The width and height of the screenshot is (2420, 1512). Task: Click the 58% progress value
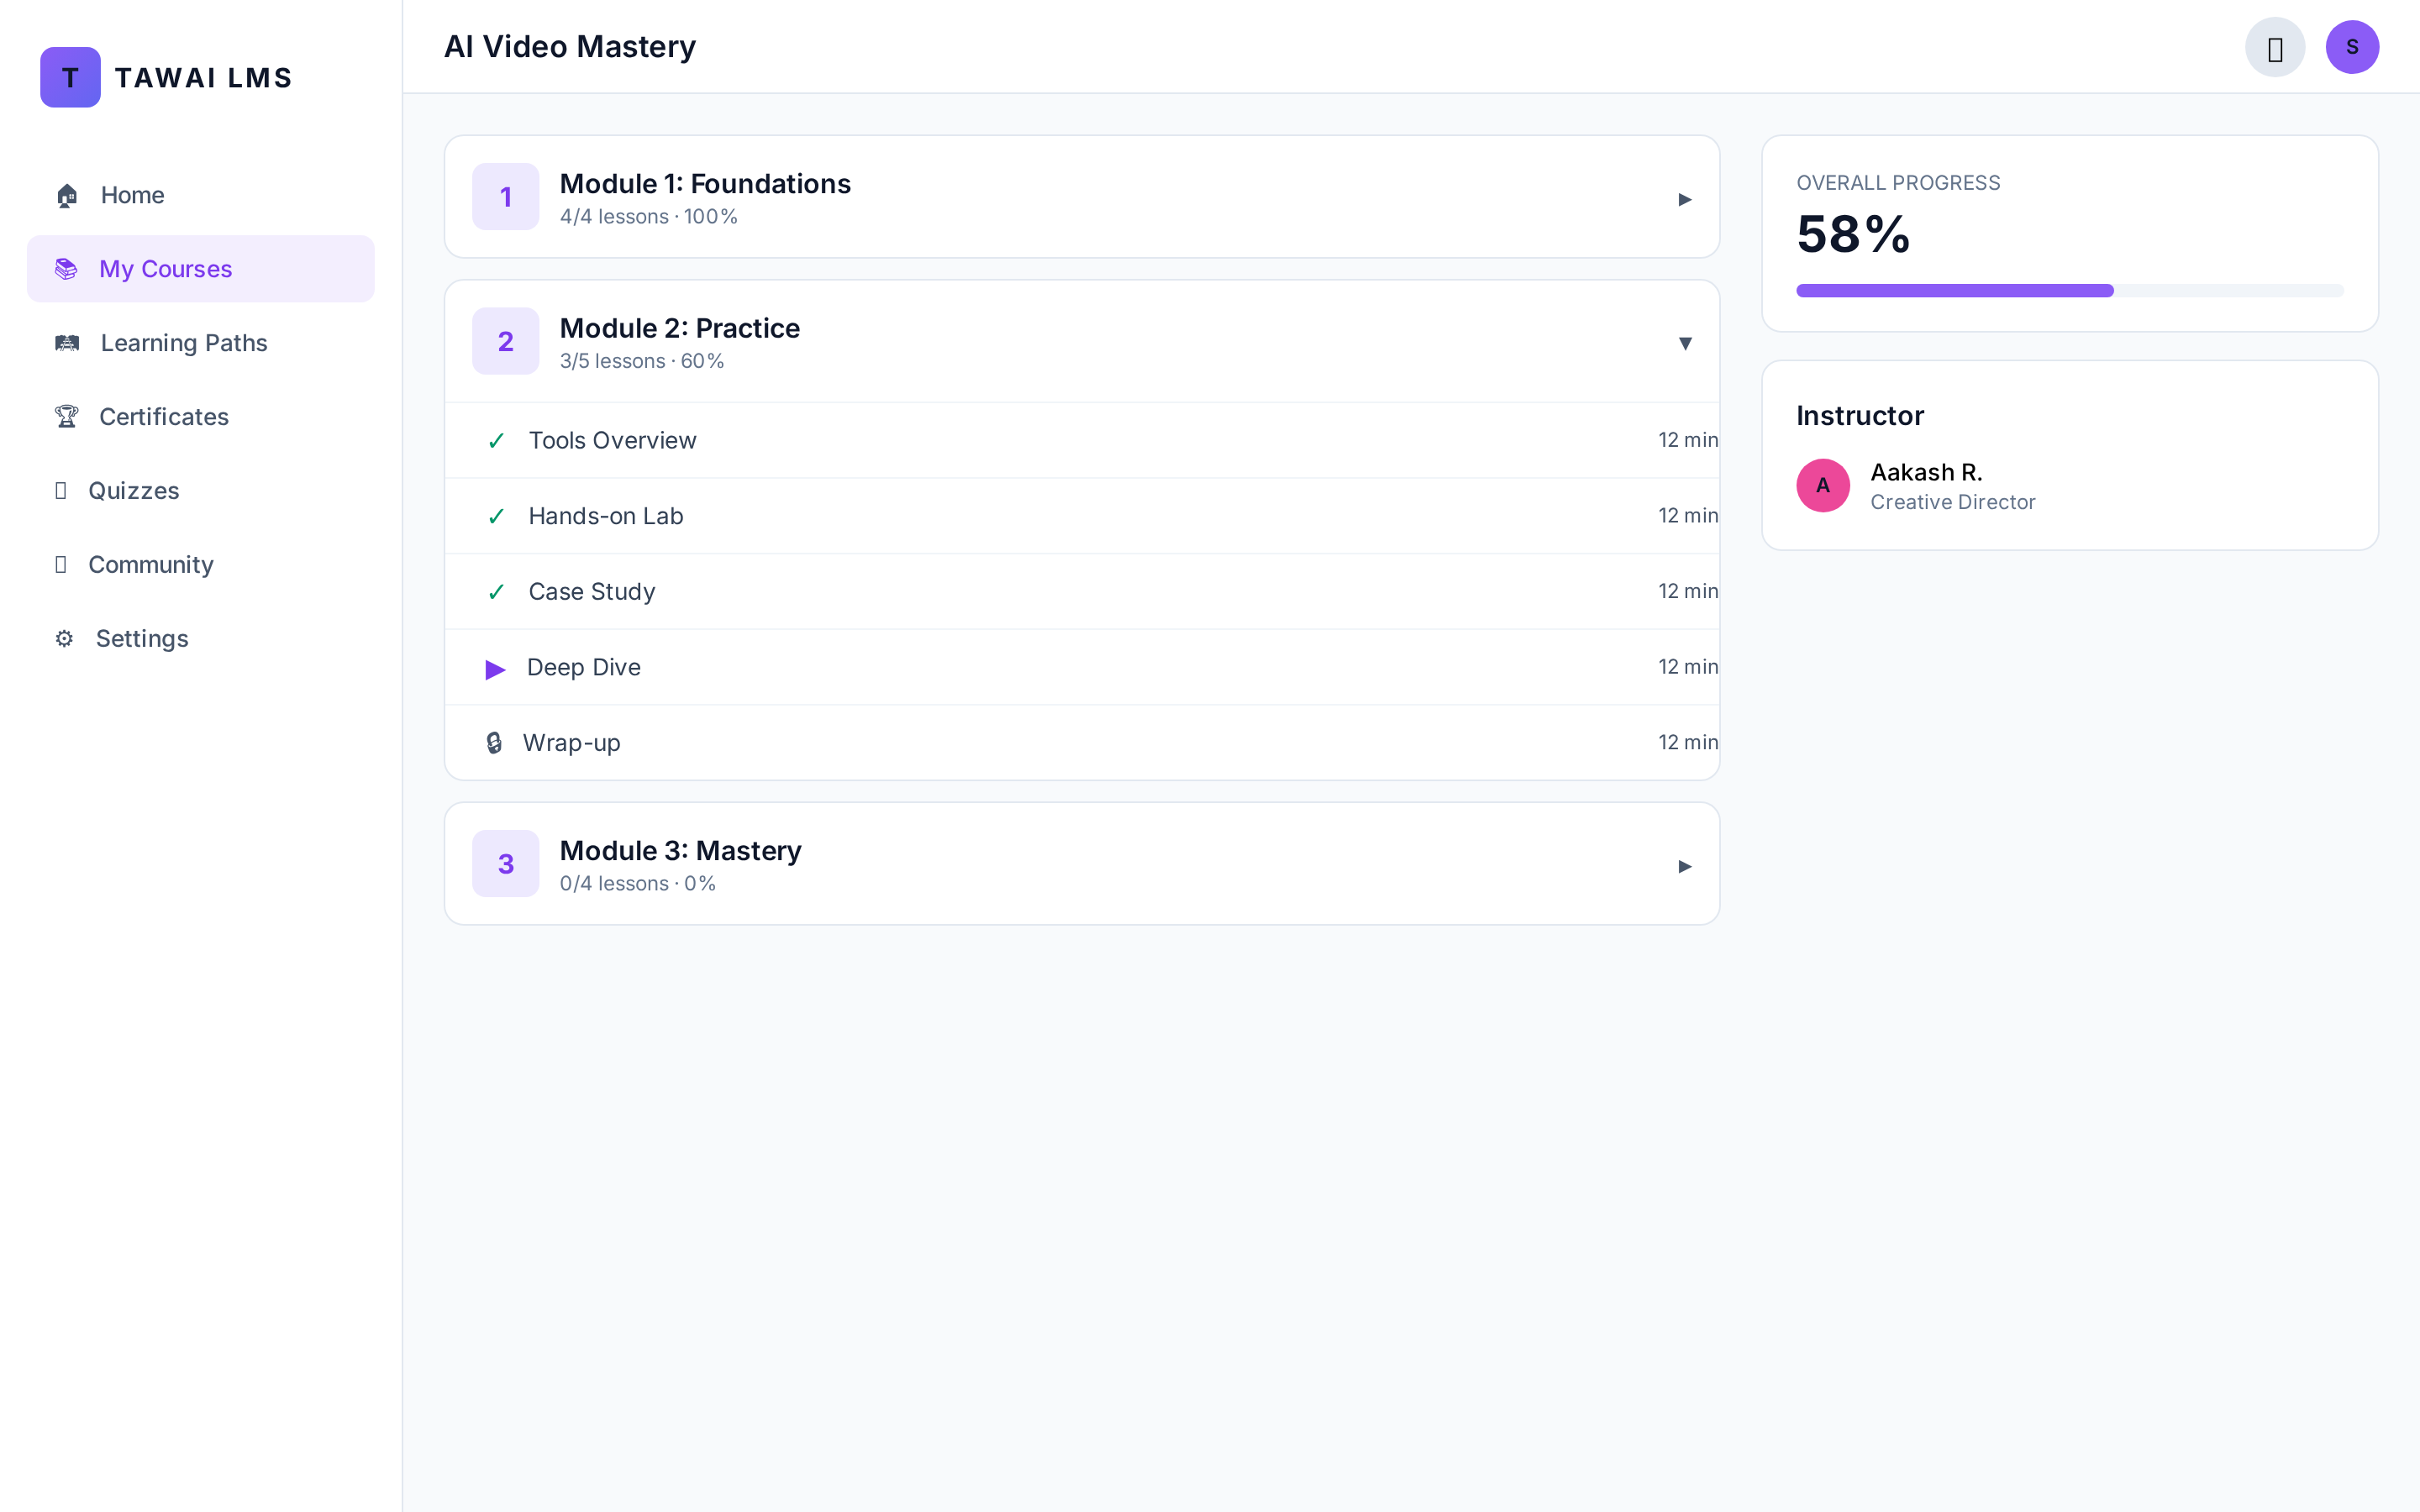point(1853,235)
